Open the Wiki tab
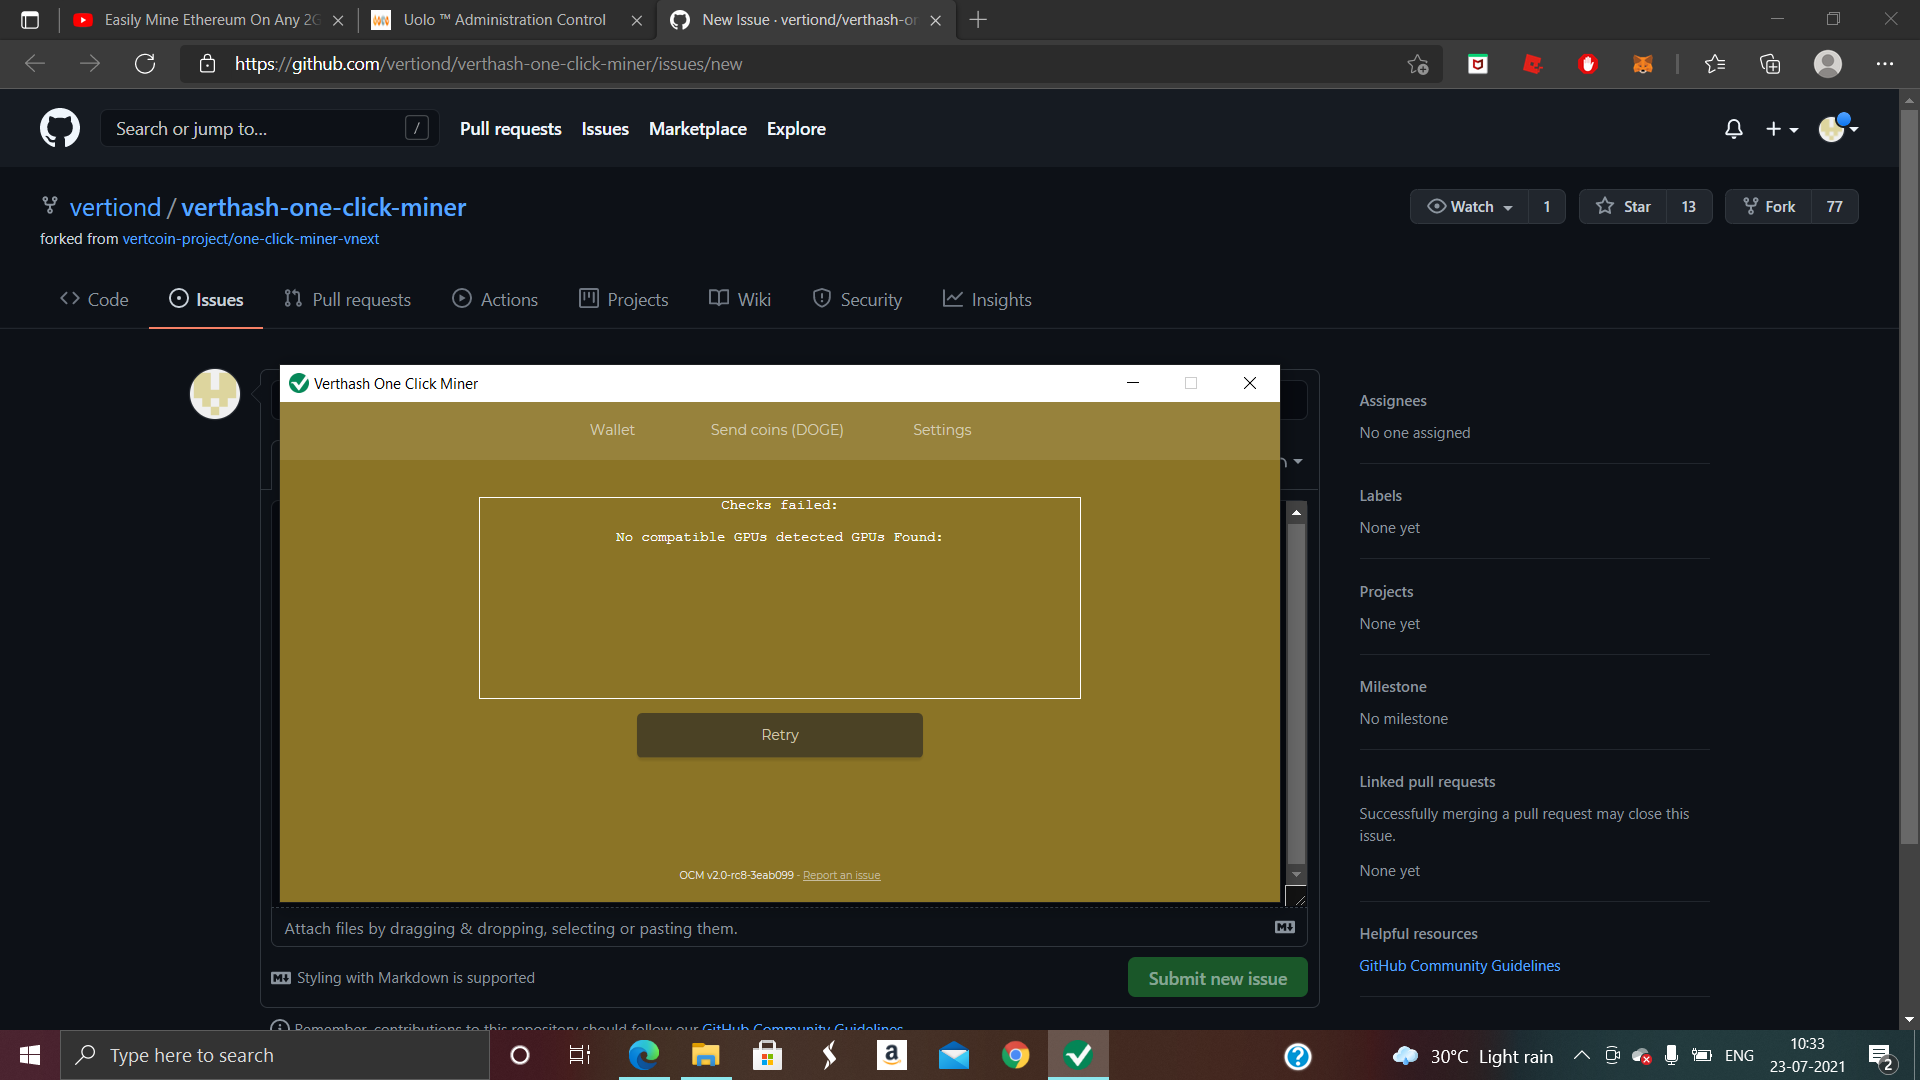 pyautogui.click(x=740, y=299)
